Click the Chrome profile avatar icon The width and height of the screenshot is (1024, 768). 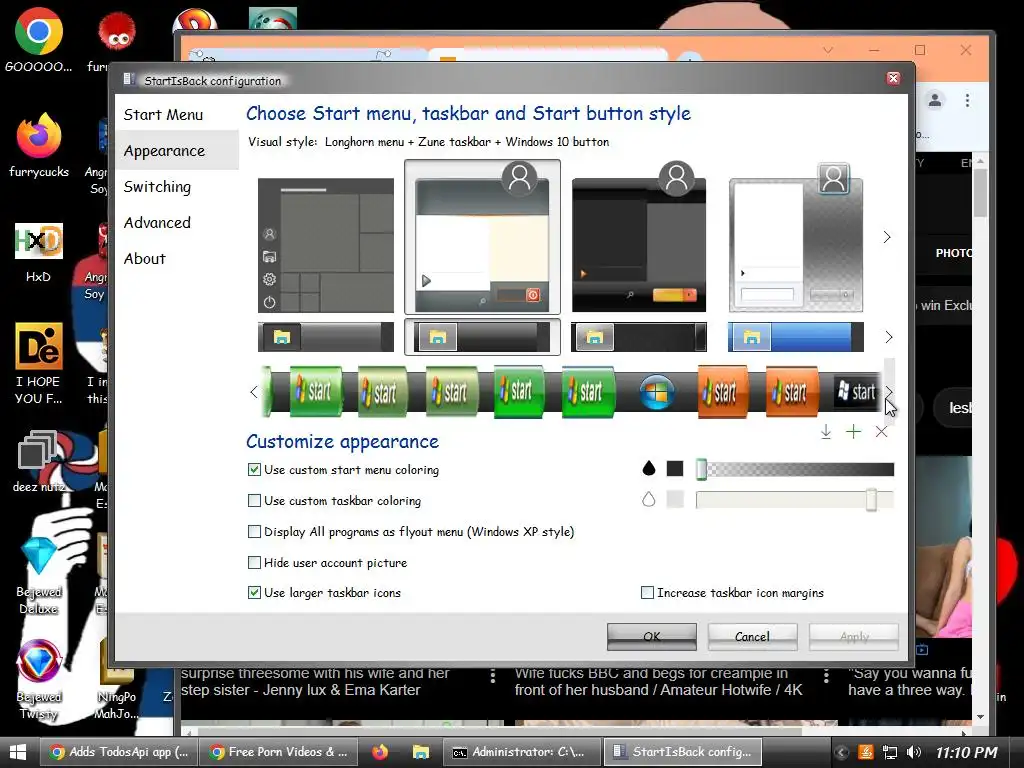click(x=935, y=100)
